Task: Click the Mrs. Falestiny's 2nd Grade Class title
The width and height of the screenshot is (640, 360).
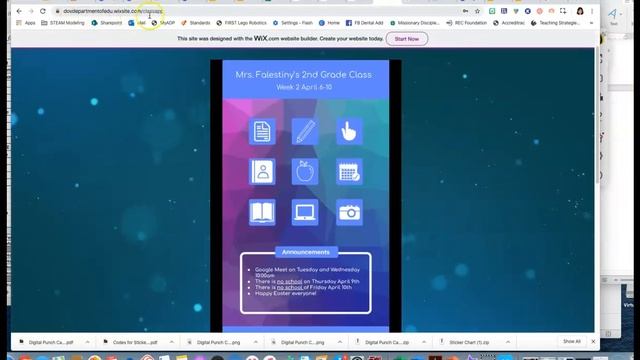Action: click(304, 75)
